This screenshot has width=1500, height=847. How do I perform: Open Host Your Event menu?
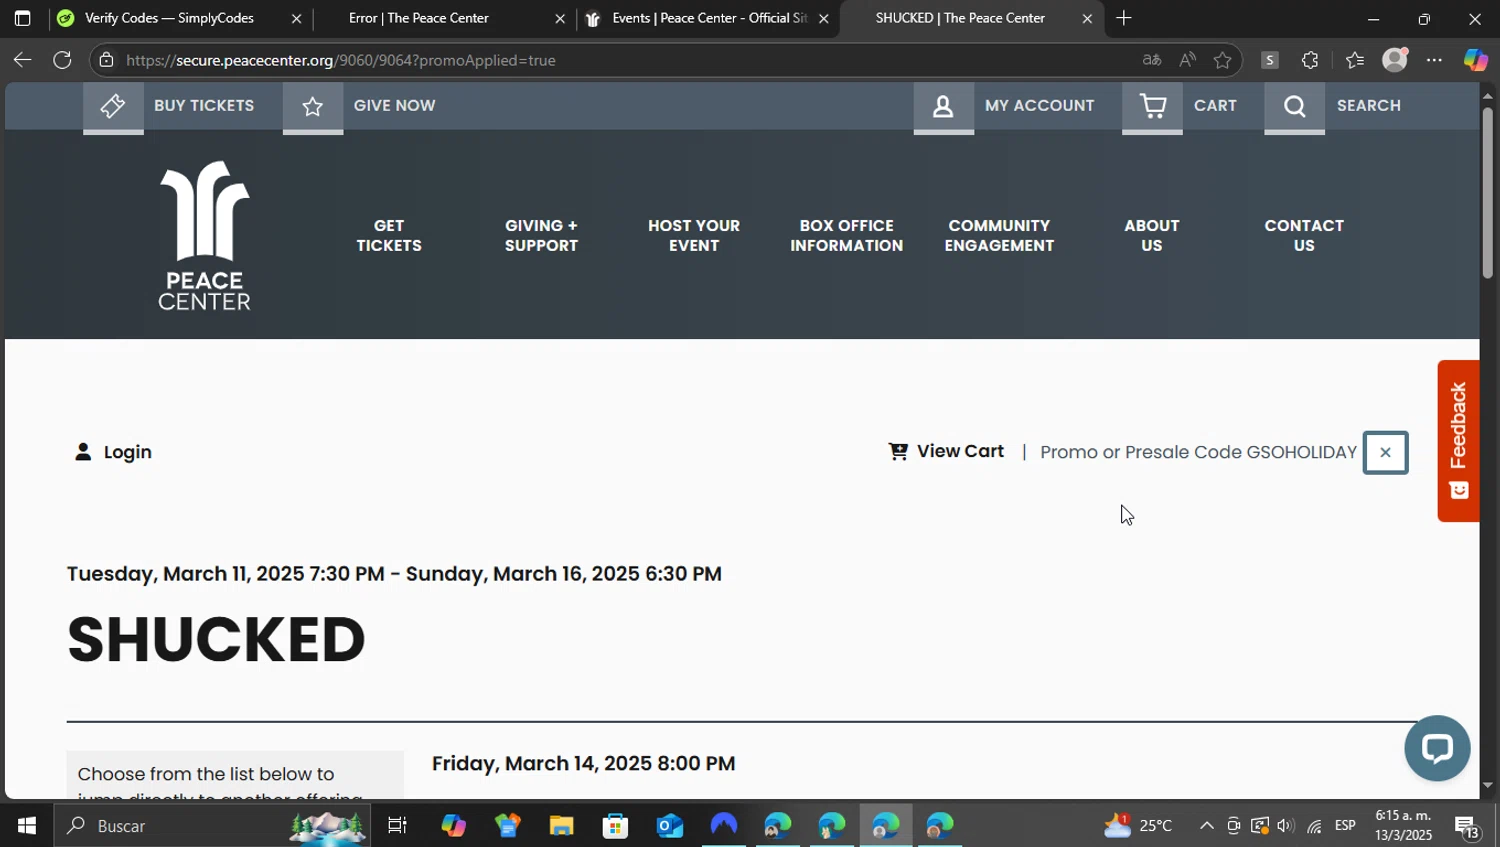[694, 235]
